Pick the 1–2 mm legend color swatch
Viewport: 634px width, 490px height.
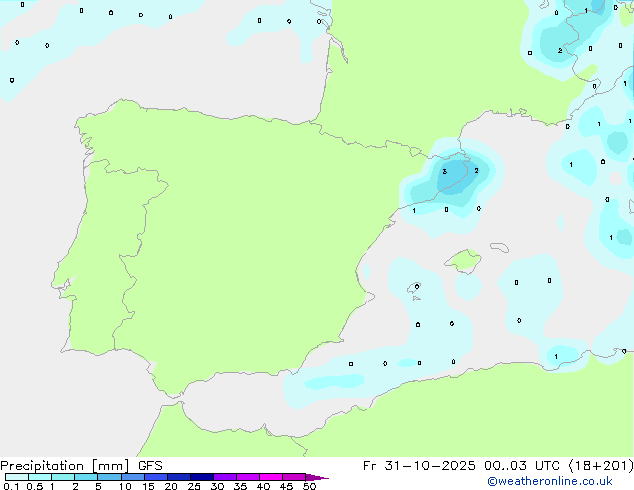coord(63,477)
